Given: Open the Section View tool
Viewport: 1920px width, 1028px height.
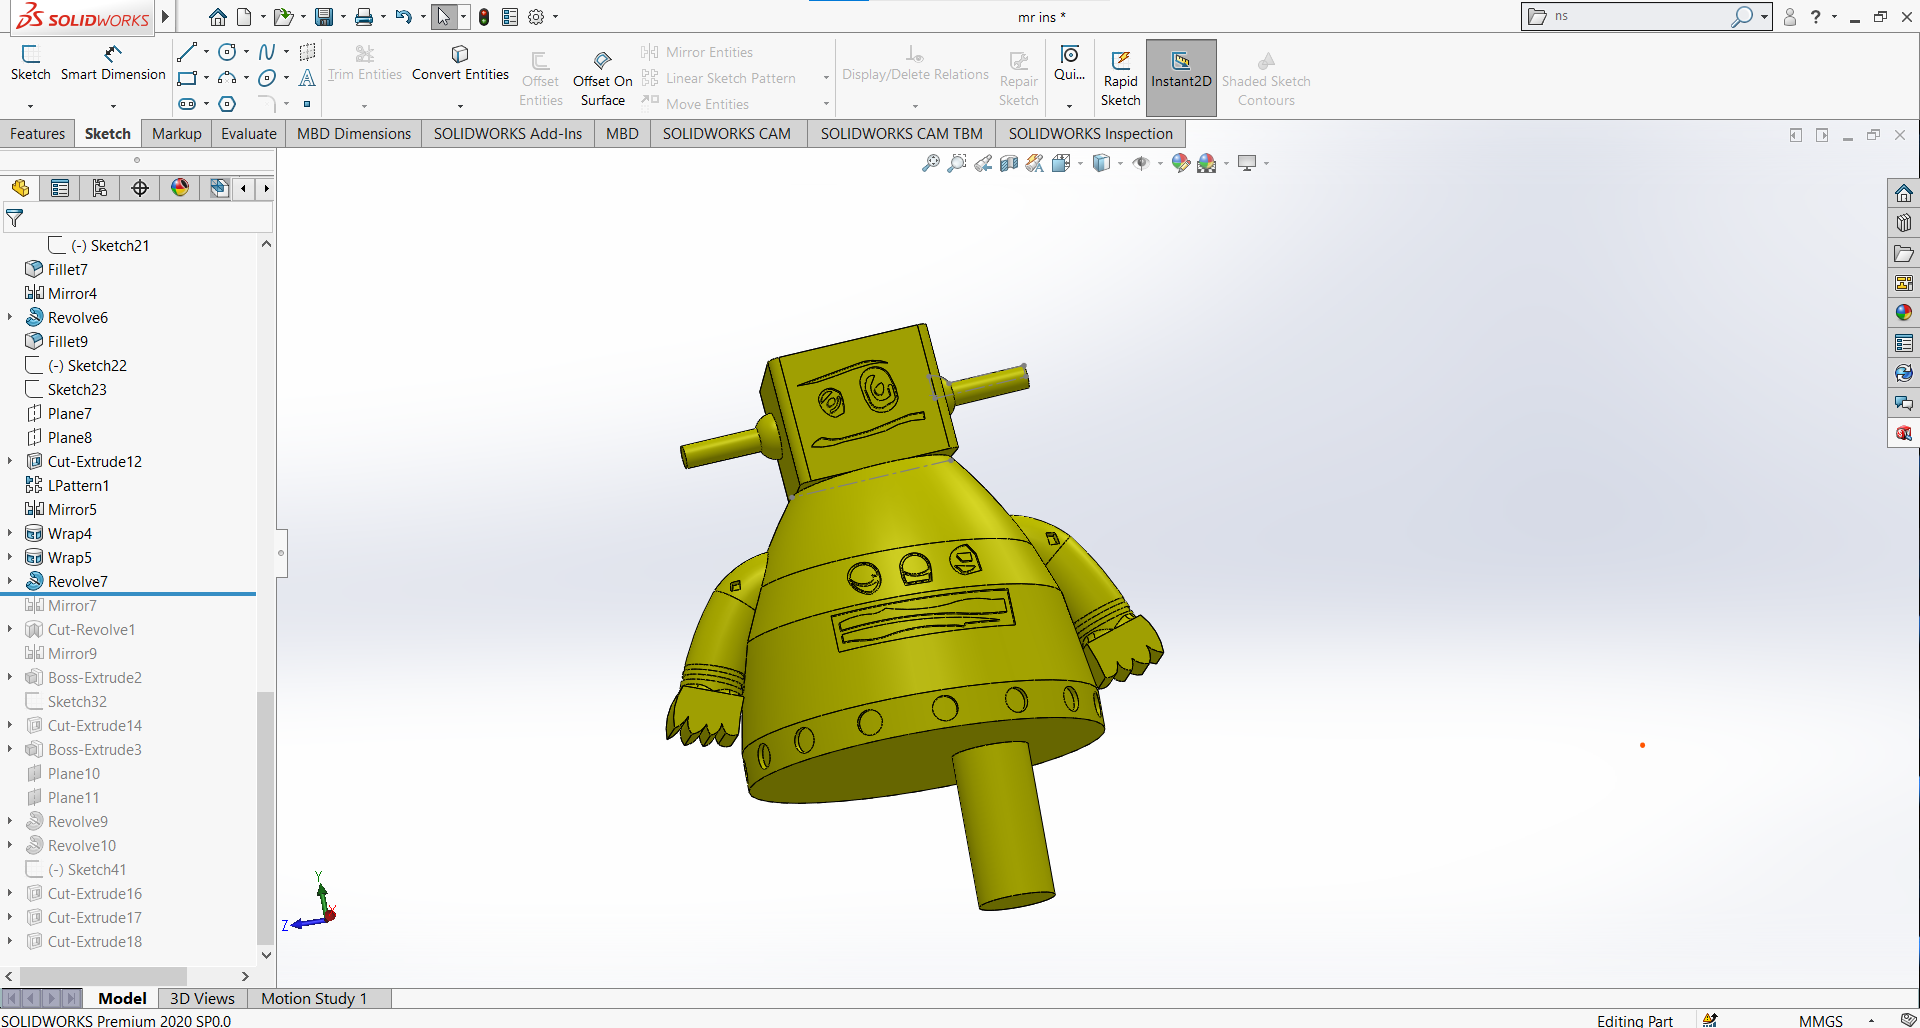Looking at the screenshot, I should [x=1009, y=163].
